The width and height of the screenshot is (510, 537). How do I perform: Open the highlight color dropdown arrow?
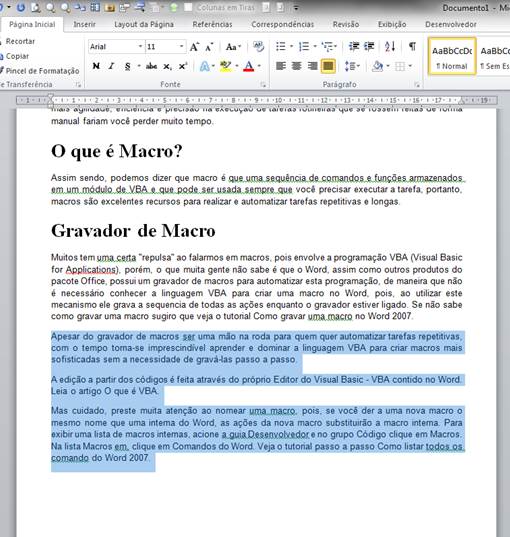pyautogui.click(x=236, y=66)
